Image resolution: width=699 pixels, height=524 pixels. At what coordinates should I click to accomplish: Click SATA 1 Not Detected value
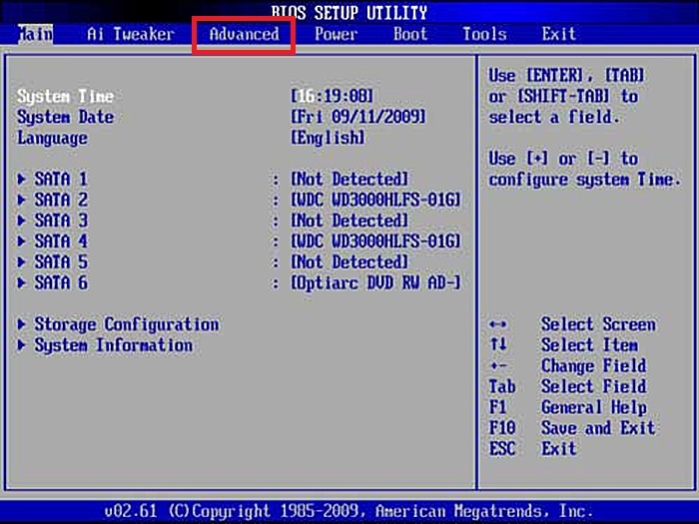(x=350, y=179)
